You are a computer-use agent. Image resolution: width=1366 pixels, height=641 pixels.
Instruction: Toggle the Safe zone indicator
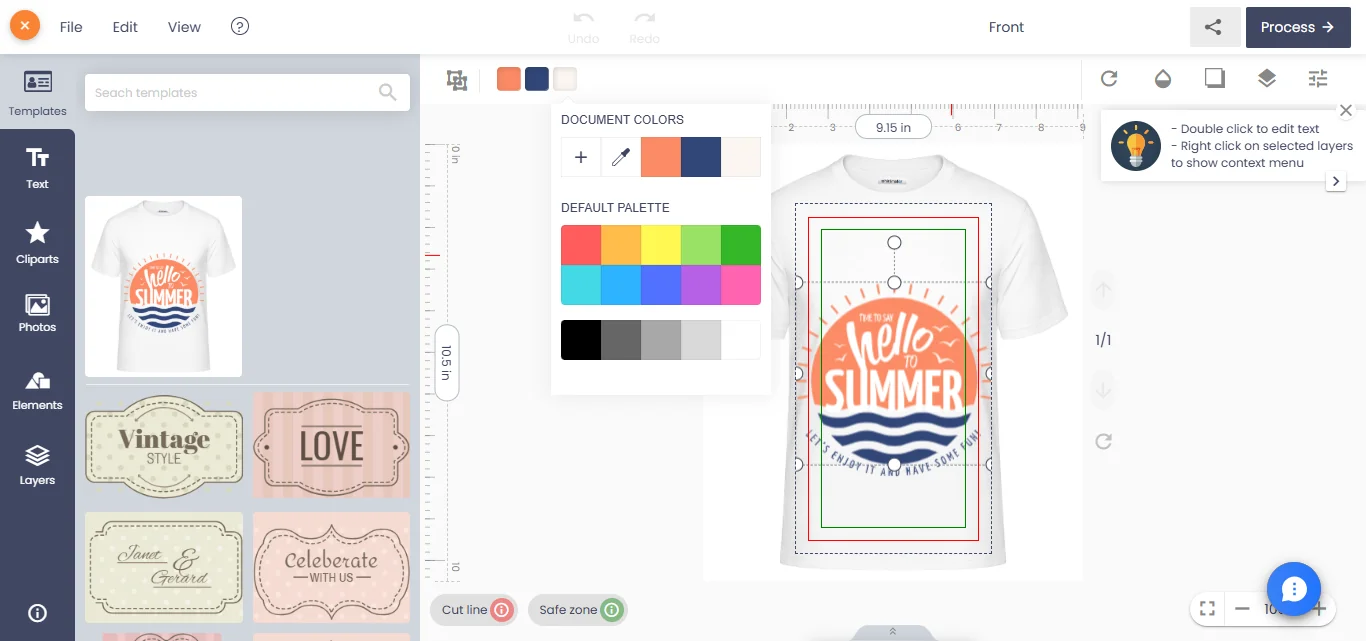click(578, 609)
